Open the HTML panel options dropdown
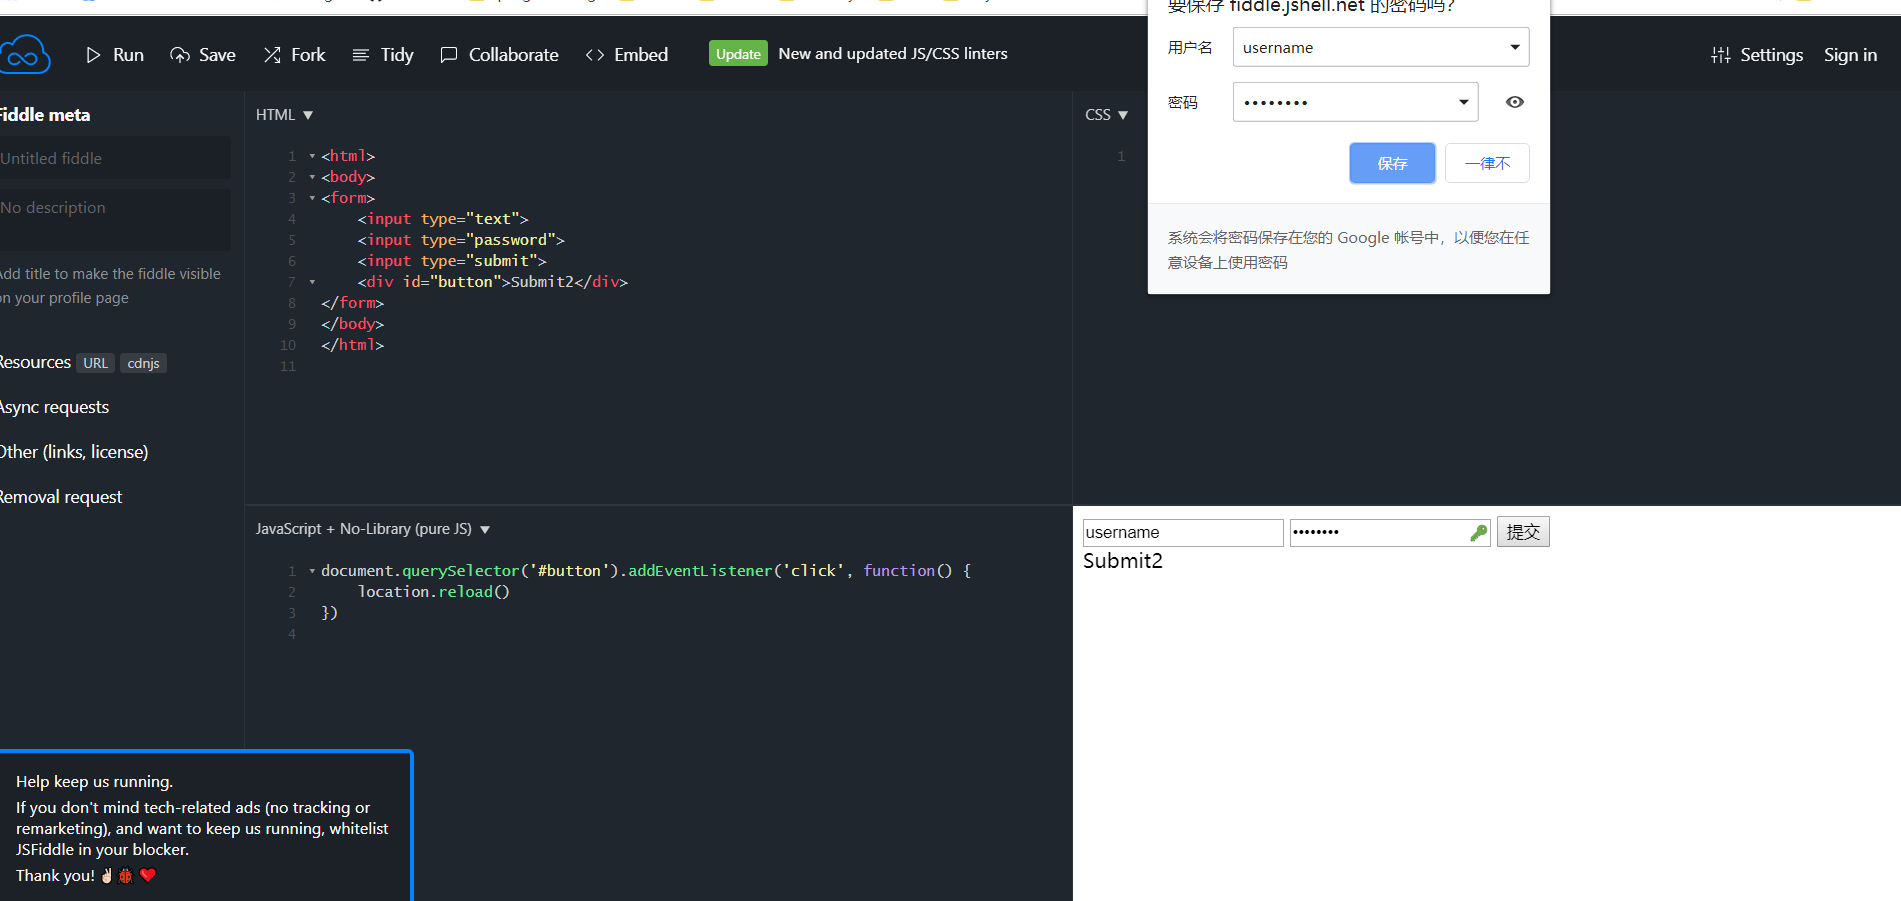1901x901 pixels. tap(307, 114)
